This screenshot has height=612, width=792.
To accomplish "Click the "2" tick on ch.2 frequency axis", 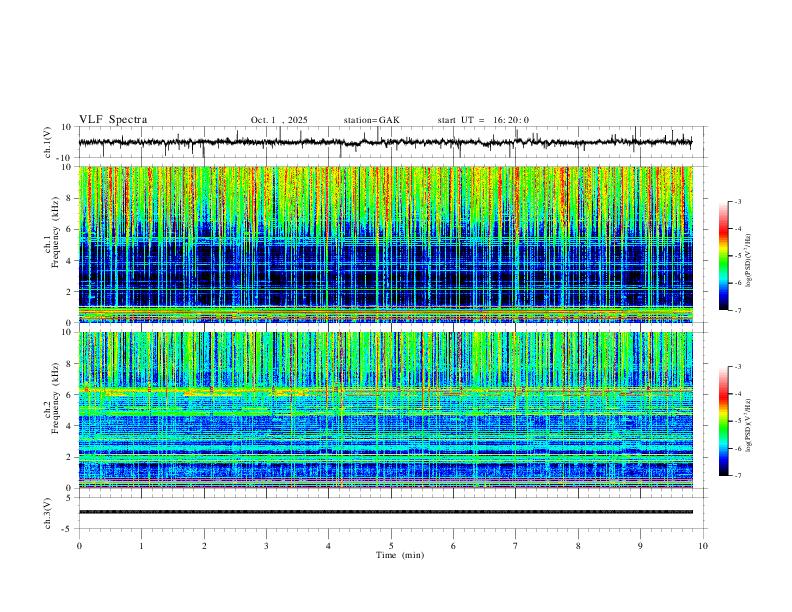I will [x=70, y=457].
